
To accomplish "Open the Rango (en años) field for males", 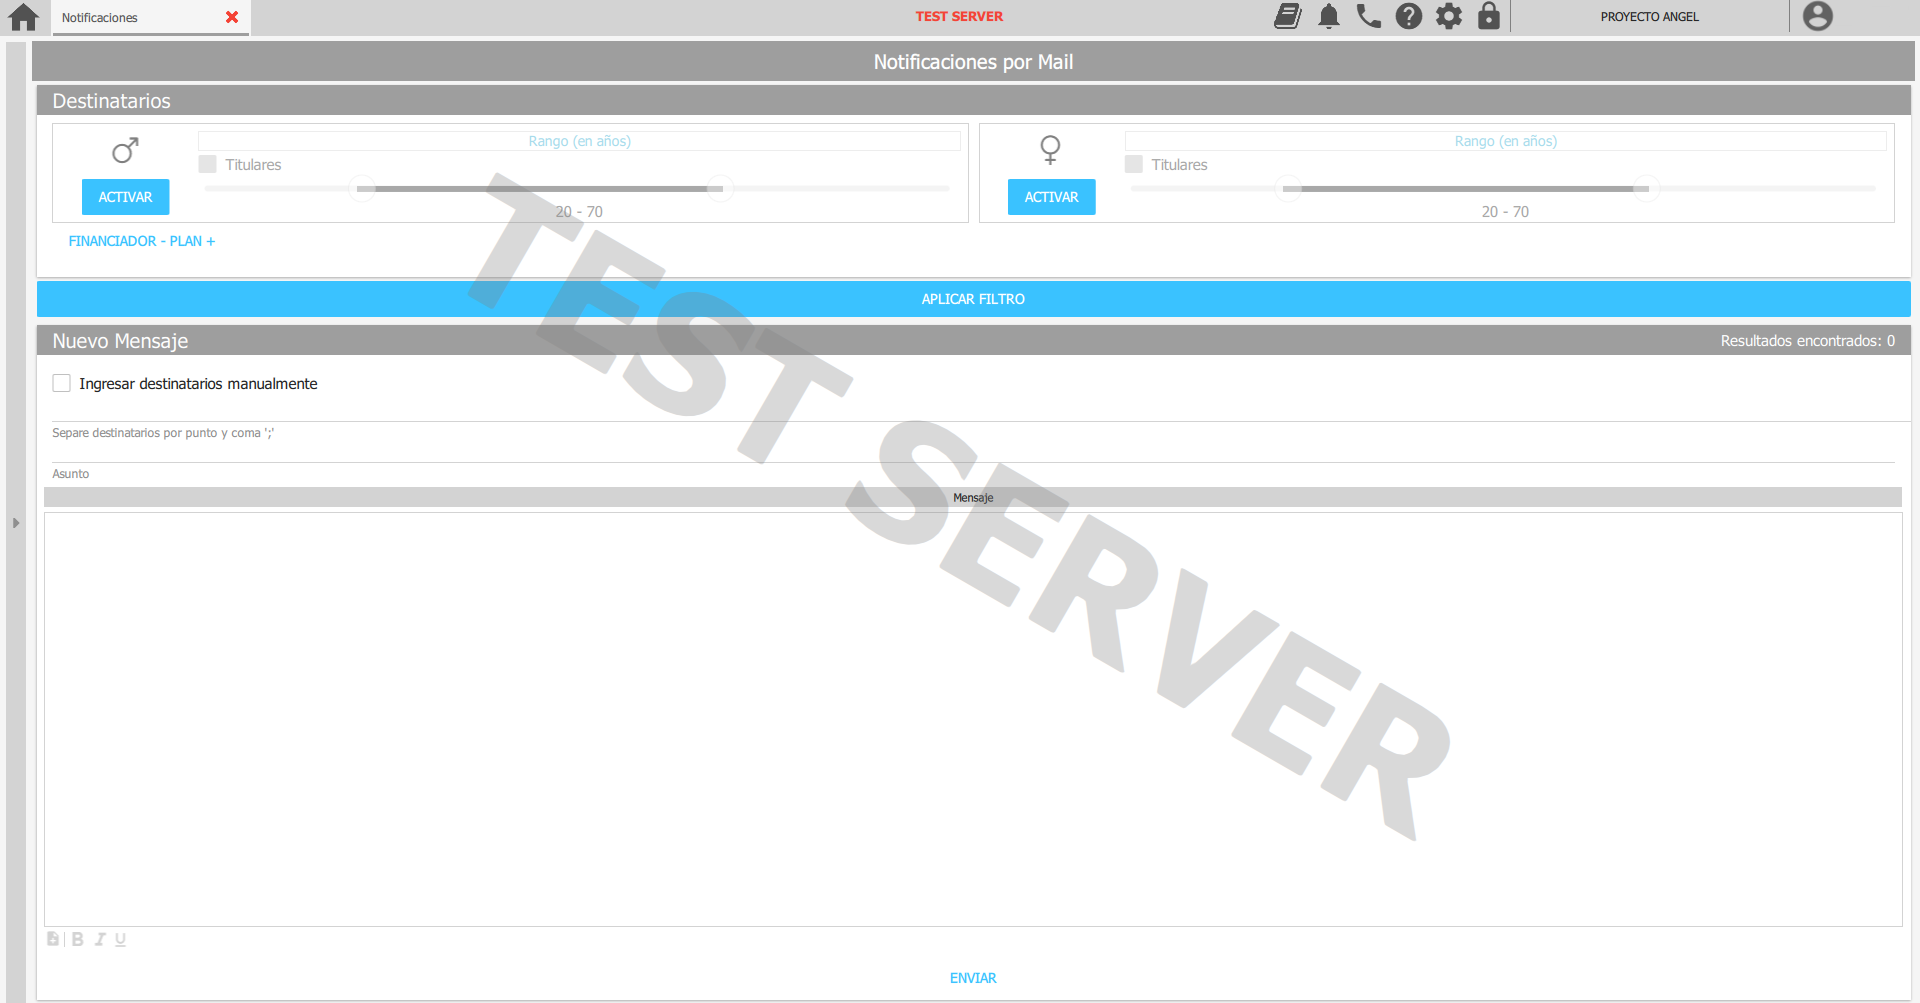I will (580, 141).
